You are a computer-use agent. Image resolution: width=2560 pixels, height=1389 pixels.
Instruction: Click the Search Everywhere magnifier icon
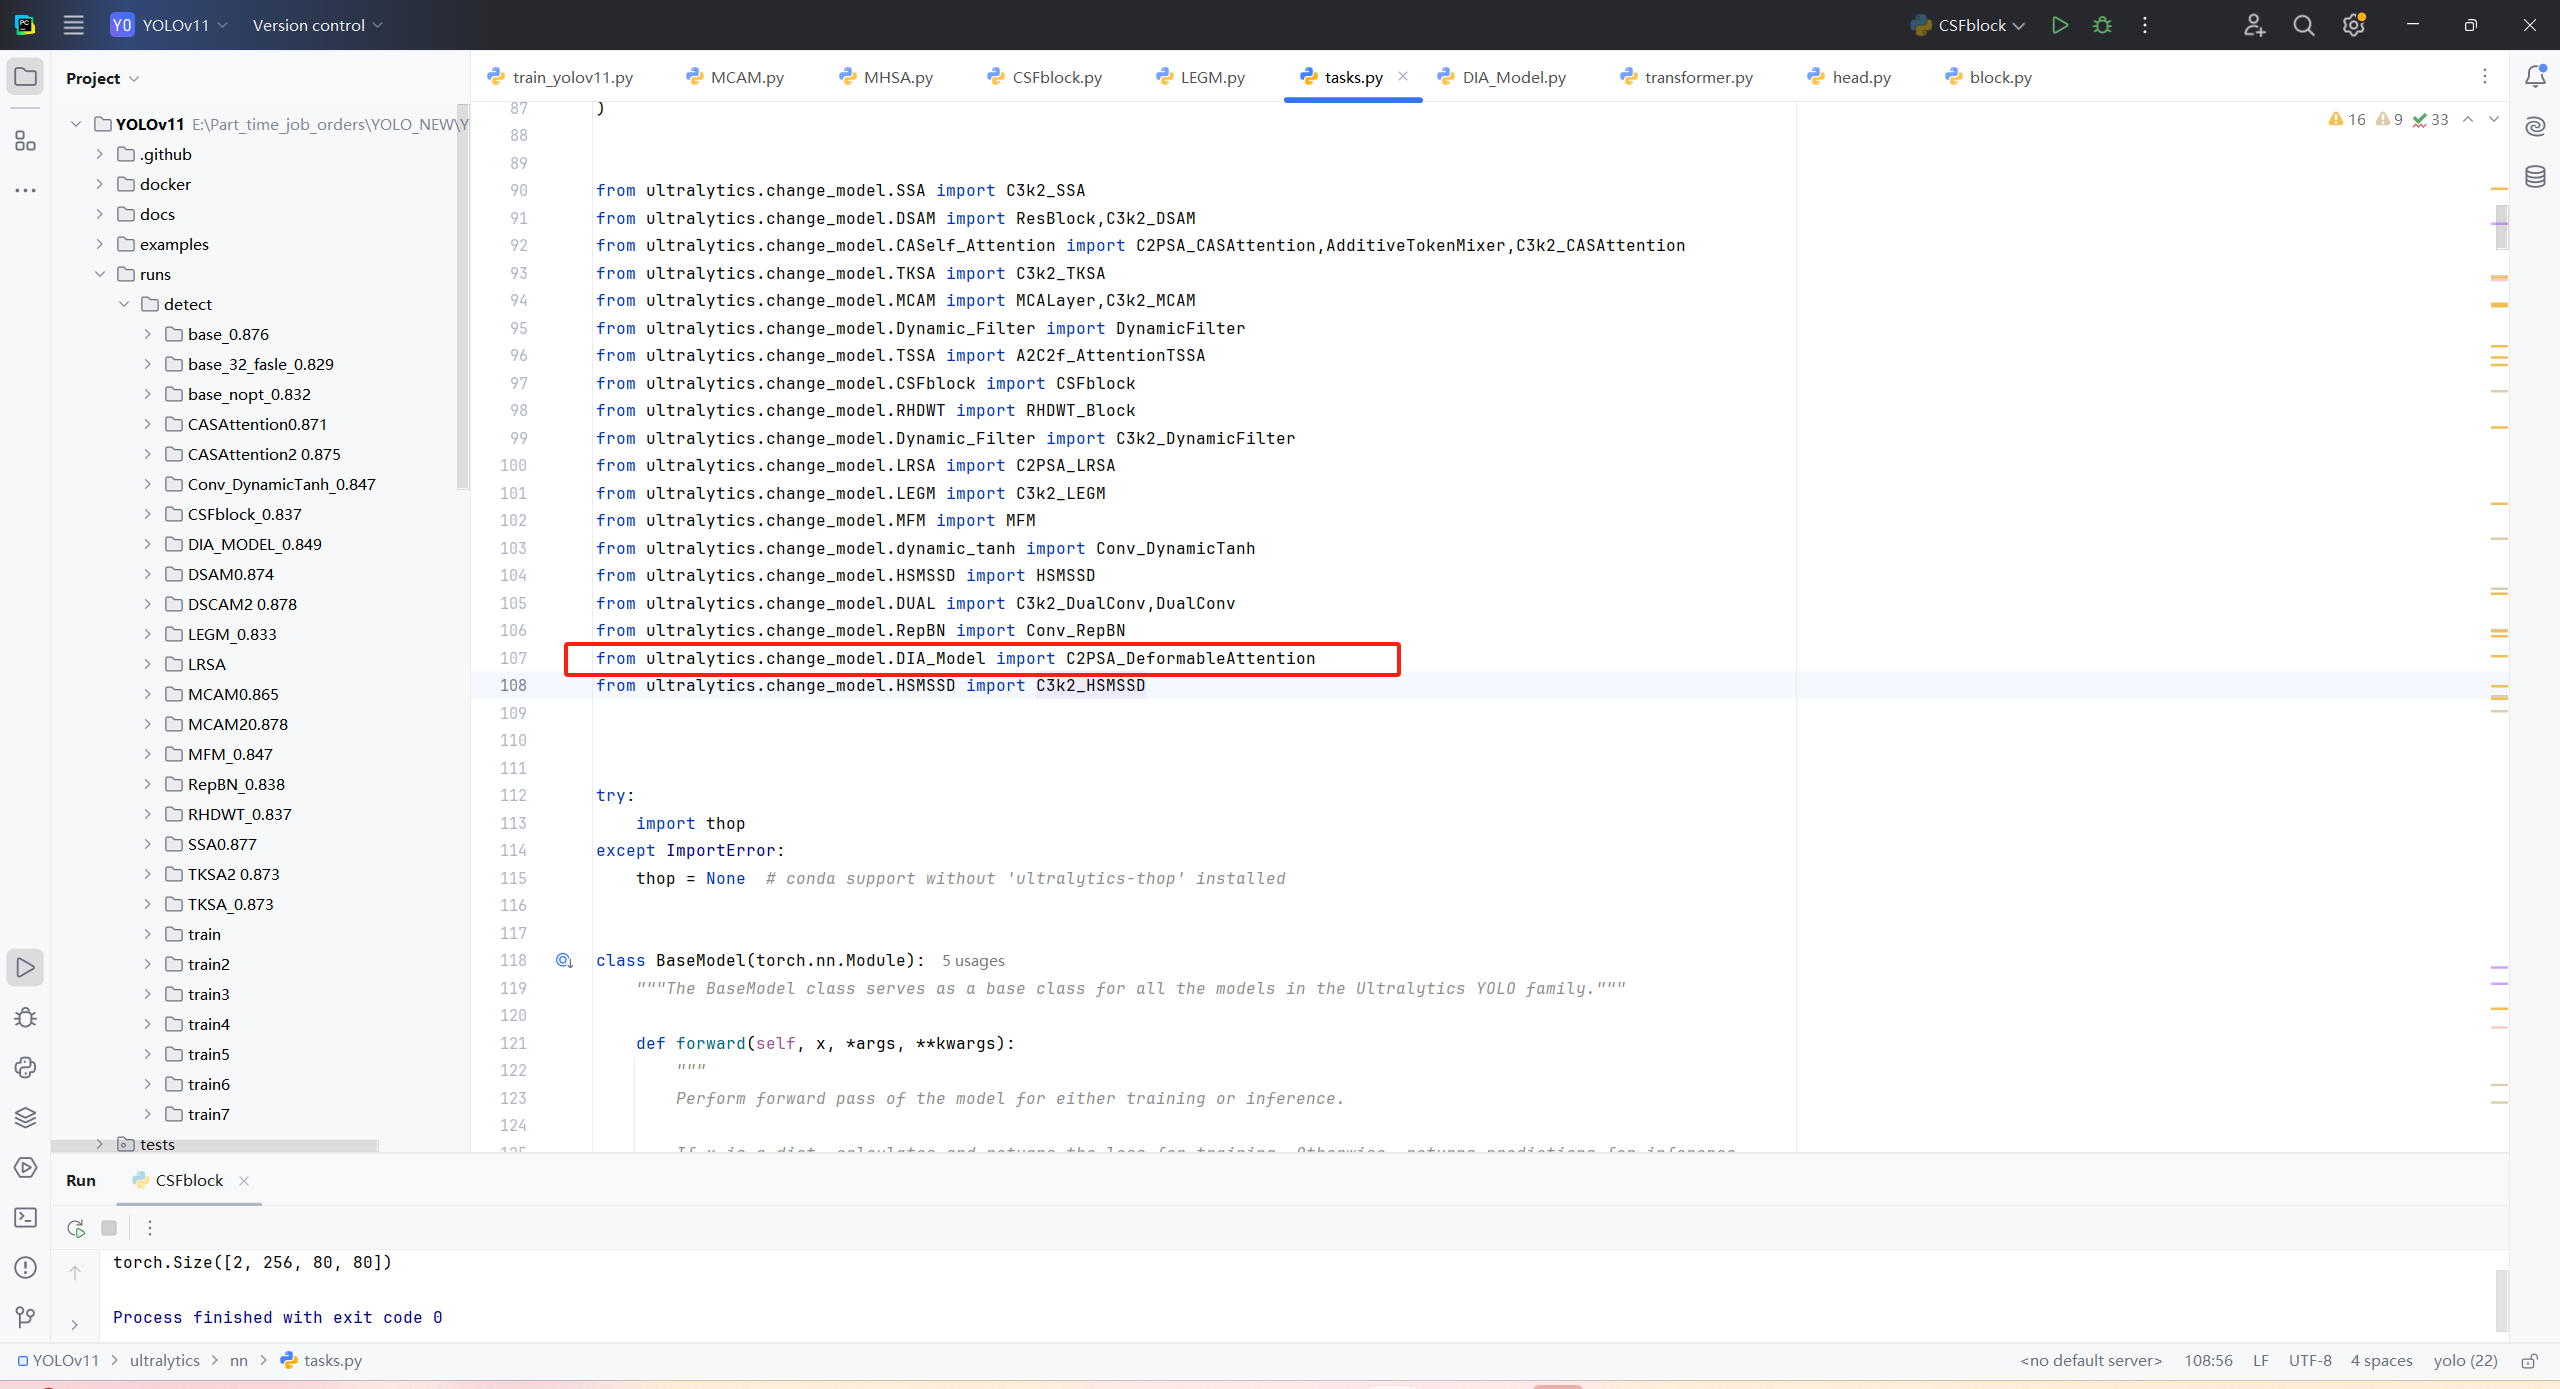pyautogui.click(x=2304, y=25)
